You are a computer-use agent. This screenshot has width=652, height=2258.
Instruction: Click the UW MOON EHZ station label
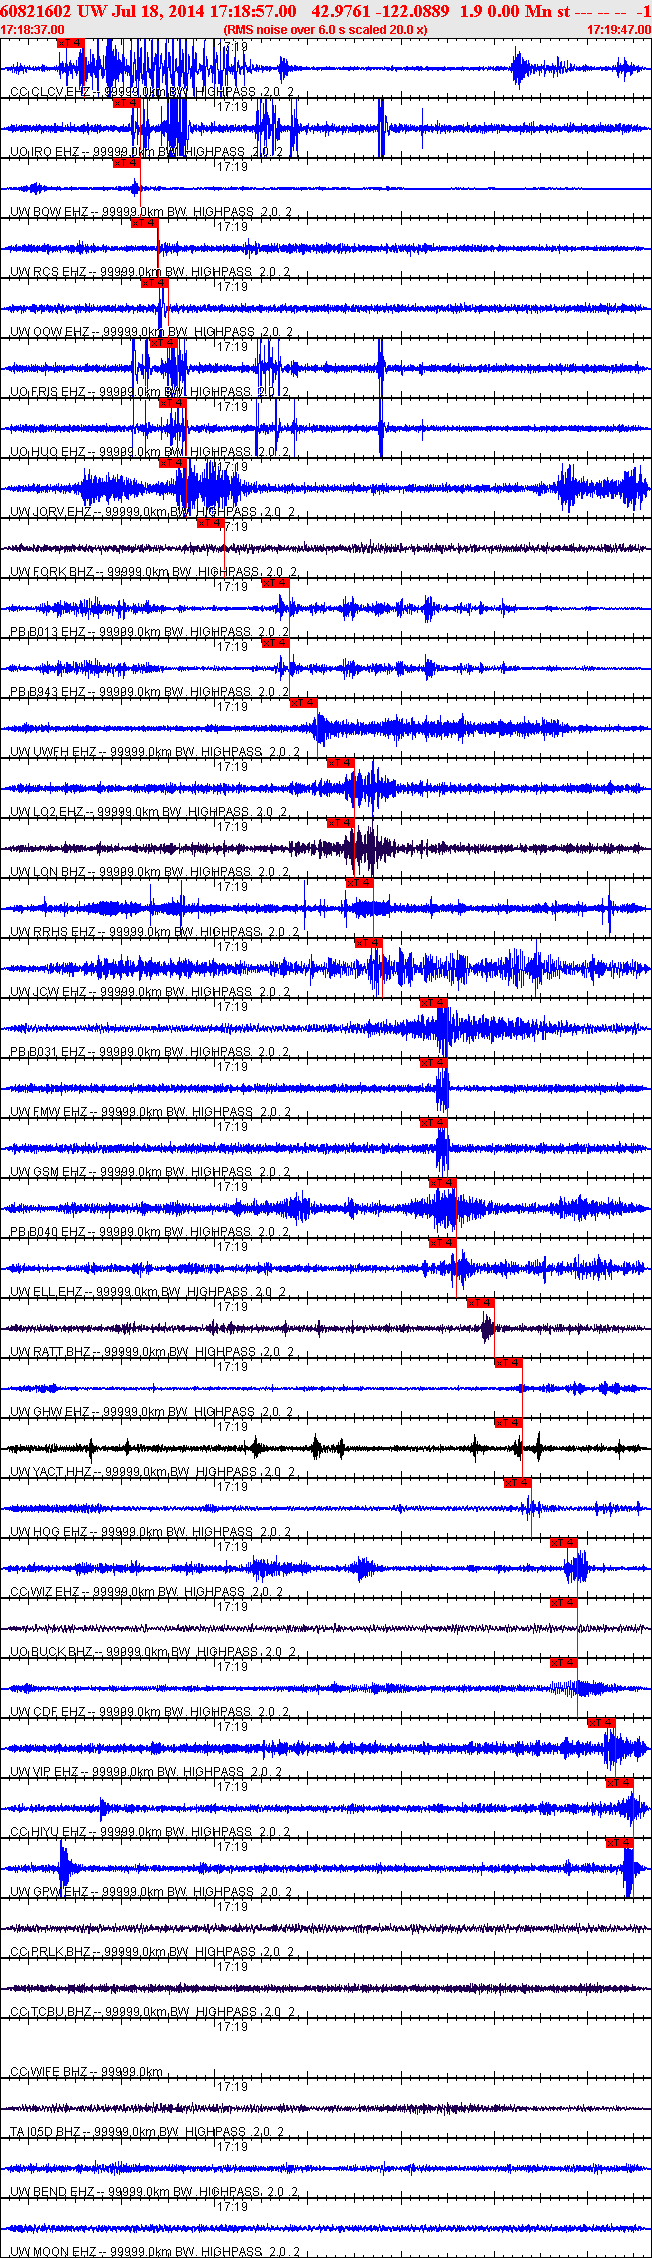[53, 2252]
